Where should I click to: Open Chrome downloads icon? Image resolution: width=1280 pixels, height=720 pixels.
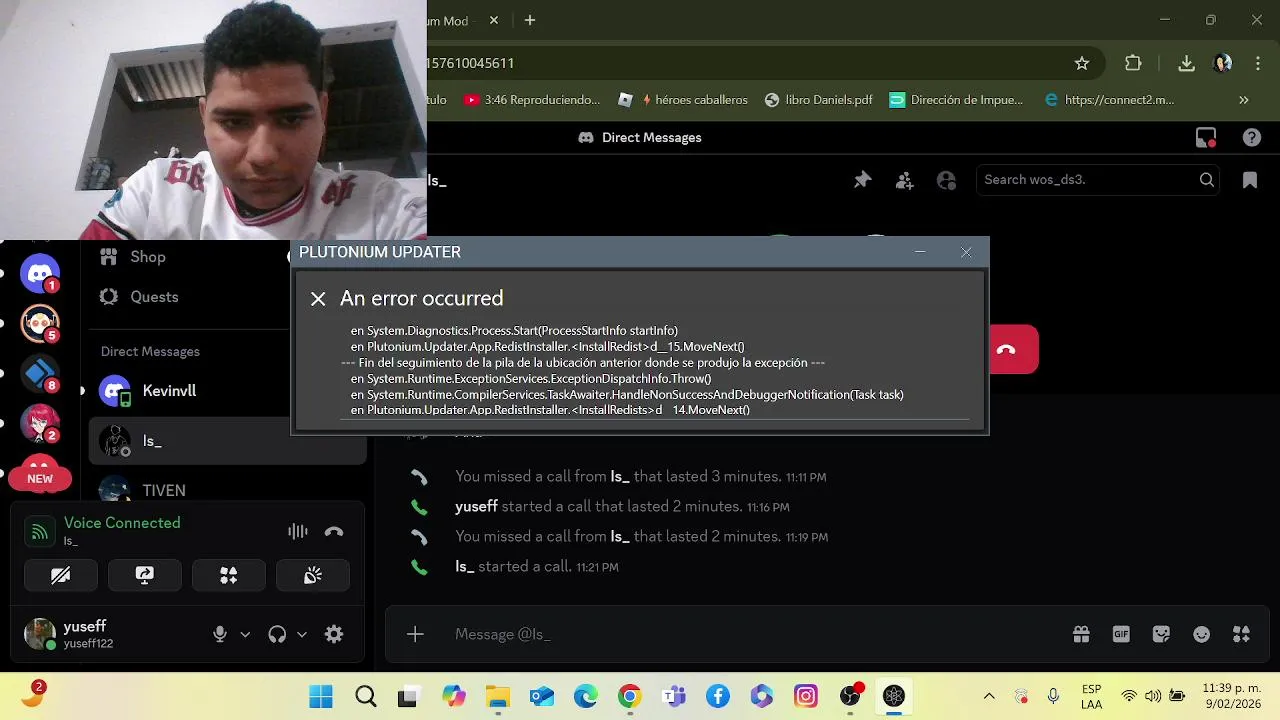click(1186, 63)
